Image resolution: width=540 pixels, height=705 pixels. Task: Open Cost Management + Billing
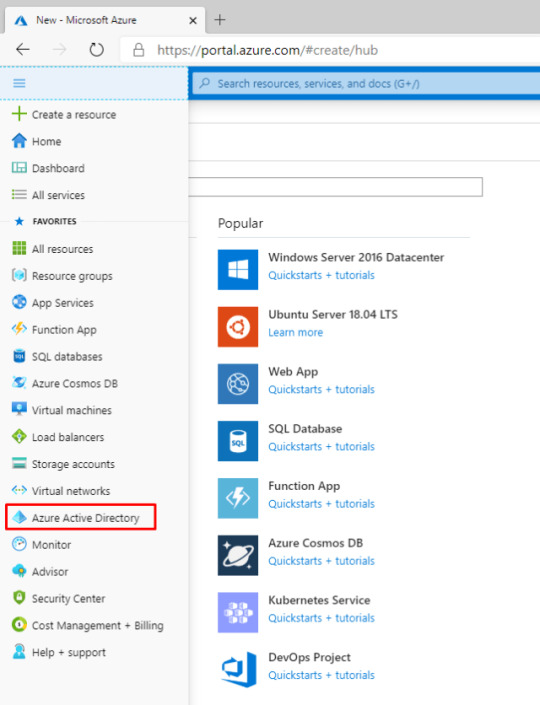click(x=88, y=625)
